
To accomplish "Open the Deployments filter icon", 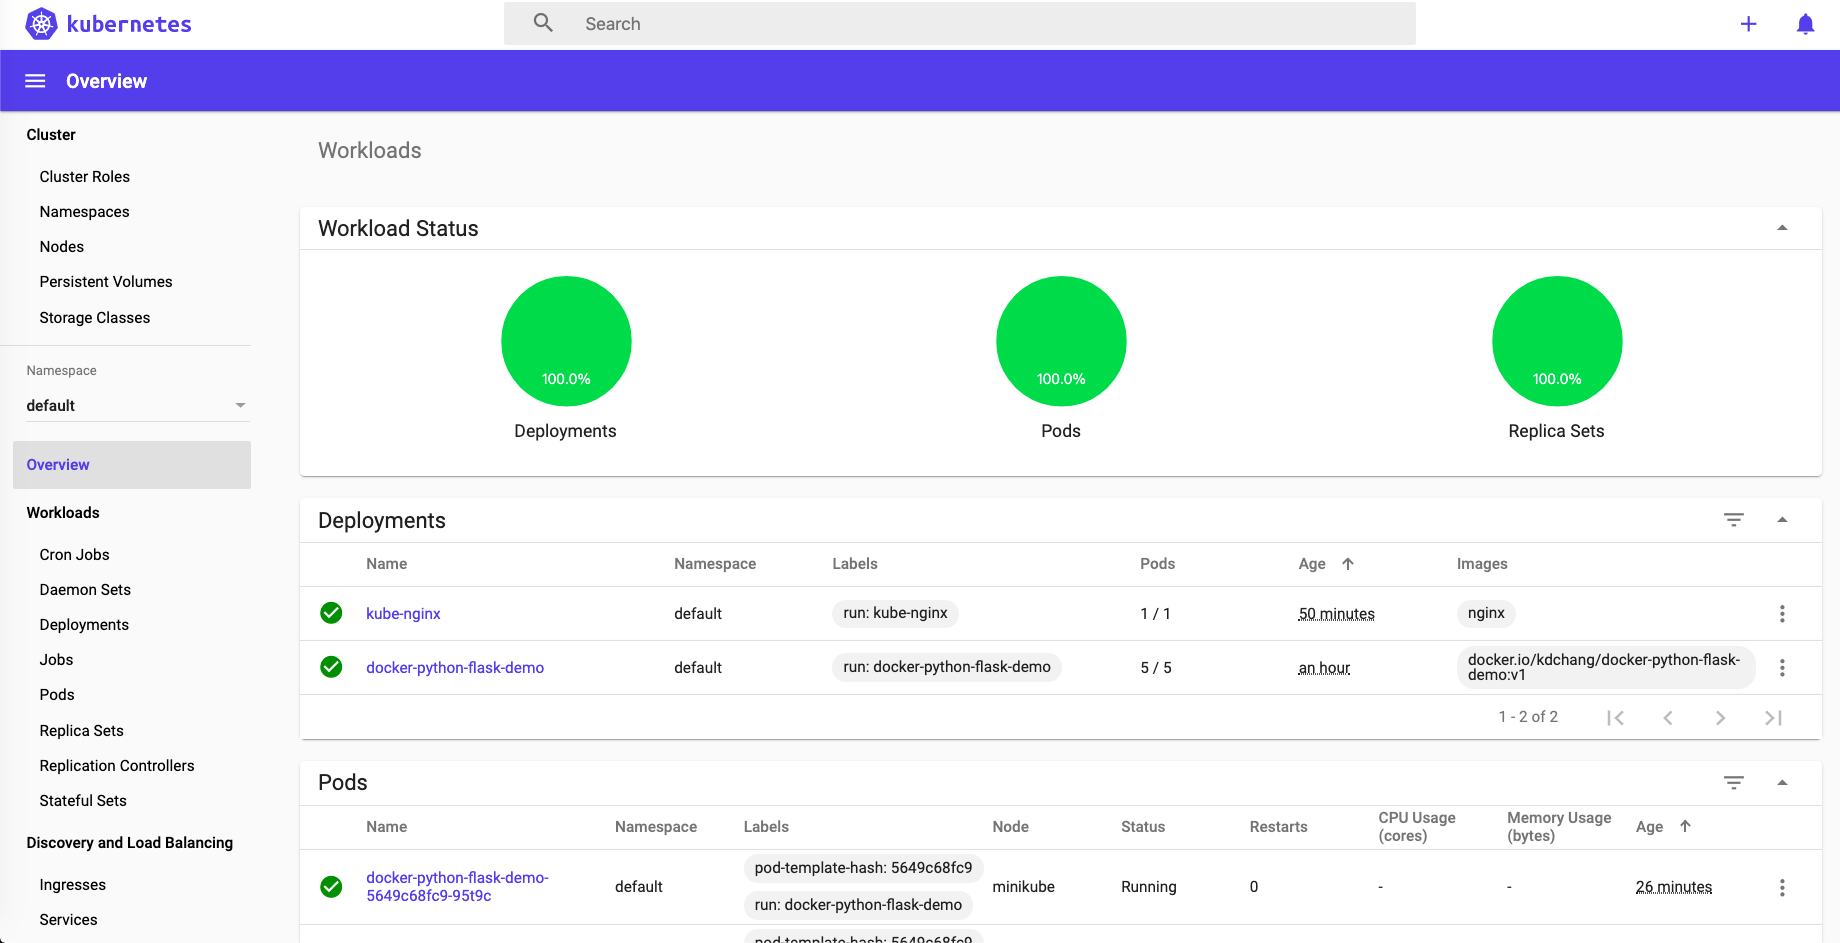I will coord(1733,520).
